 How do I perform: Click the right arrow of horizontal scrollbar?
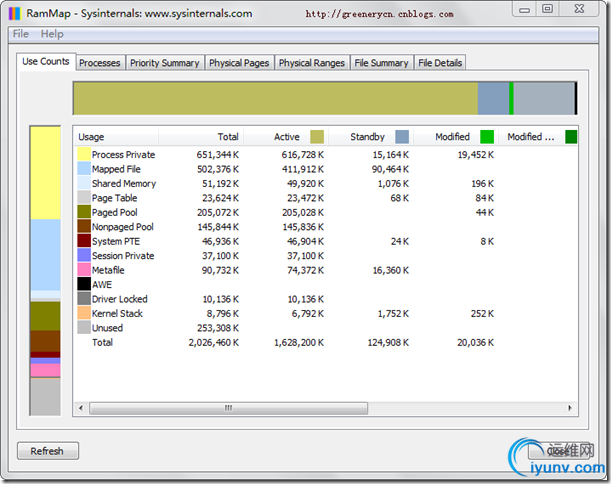pos(570,408)
